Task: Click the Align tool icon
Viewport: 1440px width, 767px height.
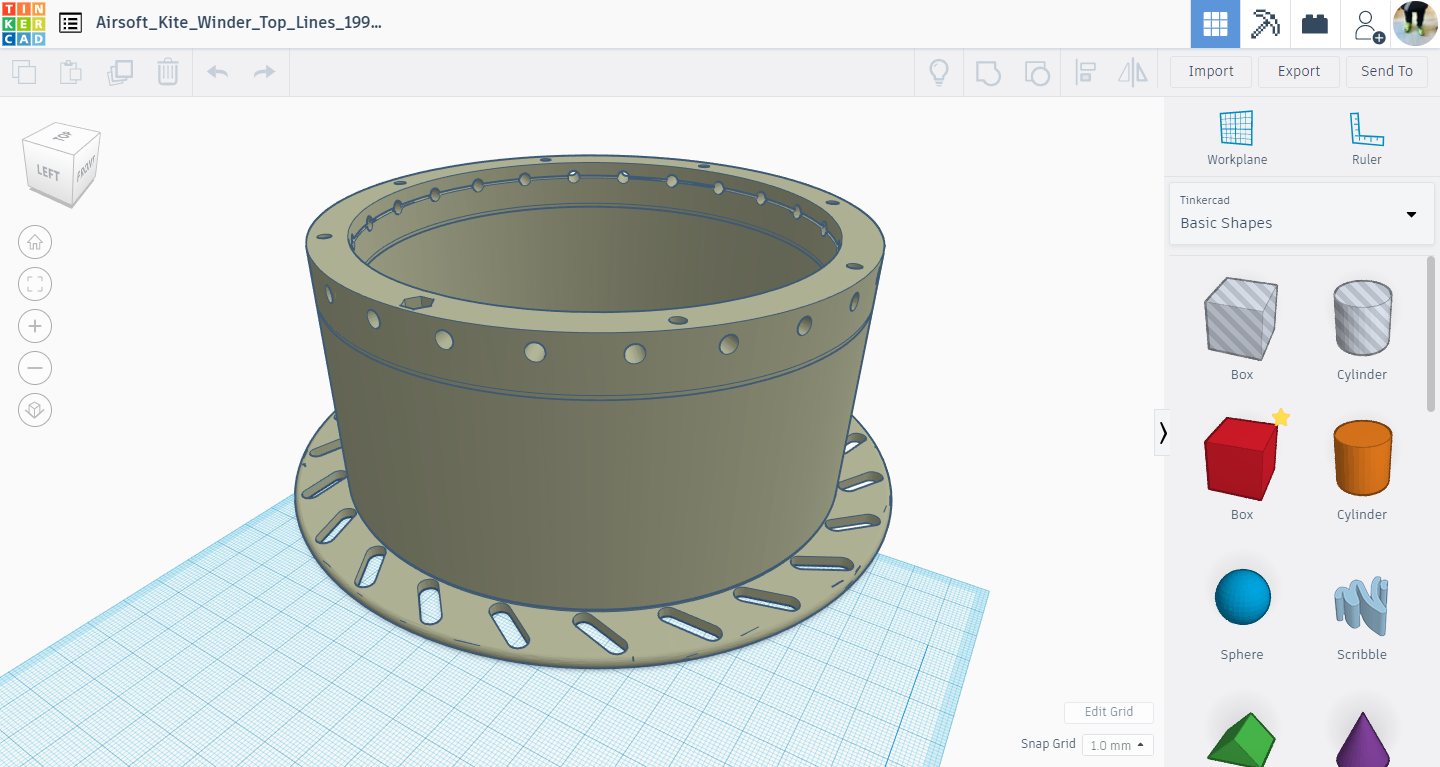Action: tap(1085, 72)
